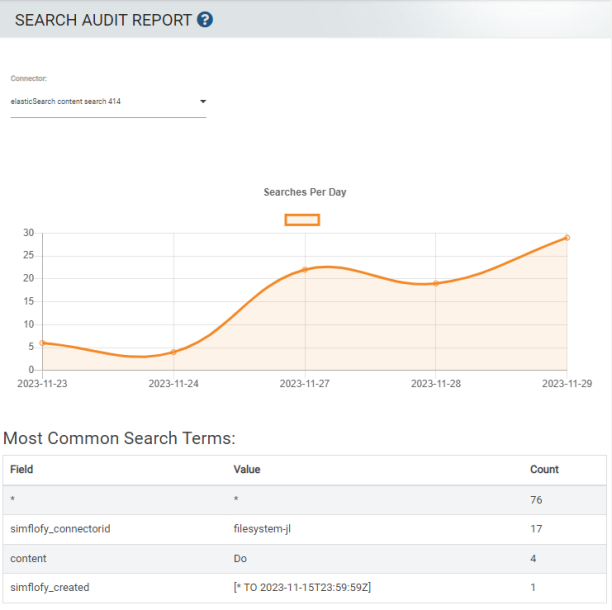Click the Field column header
The image size is (612, 610).
pos(22,470)
